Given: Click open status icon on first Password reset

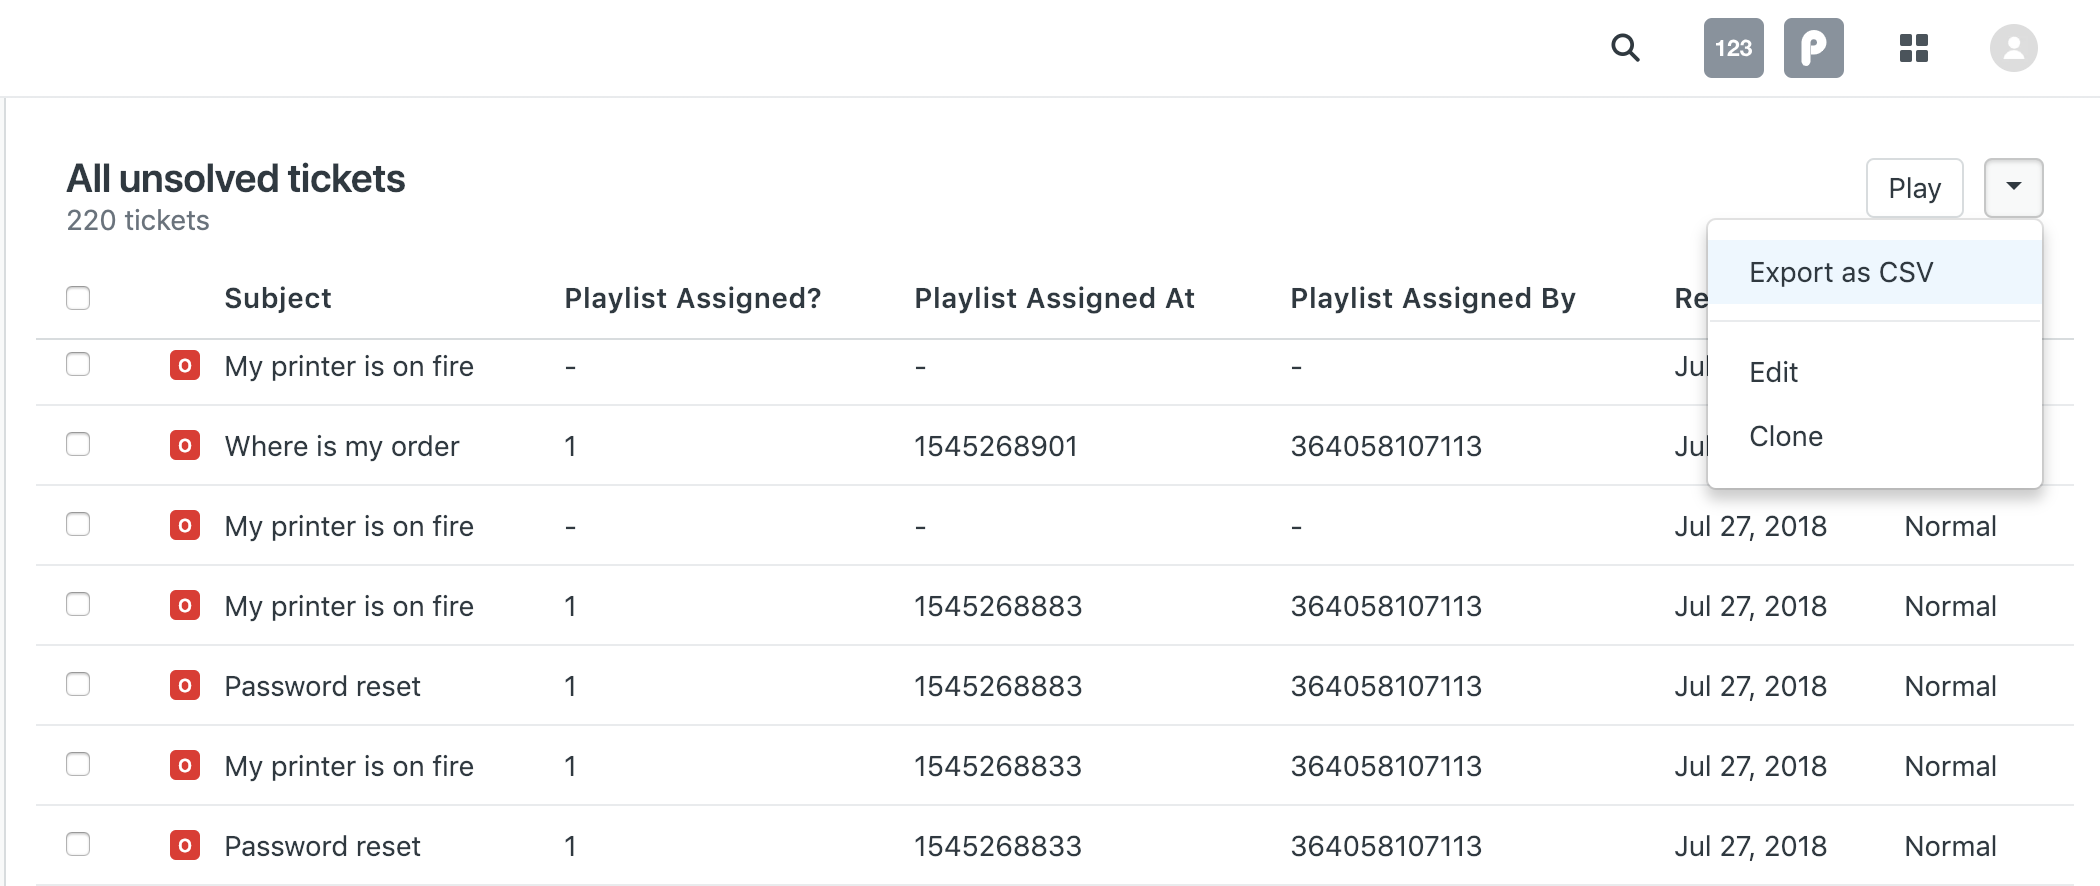Looking at the screenshot, I should point(185,685).
